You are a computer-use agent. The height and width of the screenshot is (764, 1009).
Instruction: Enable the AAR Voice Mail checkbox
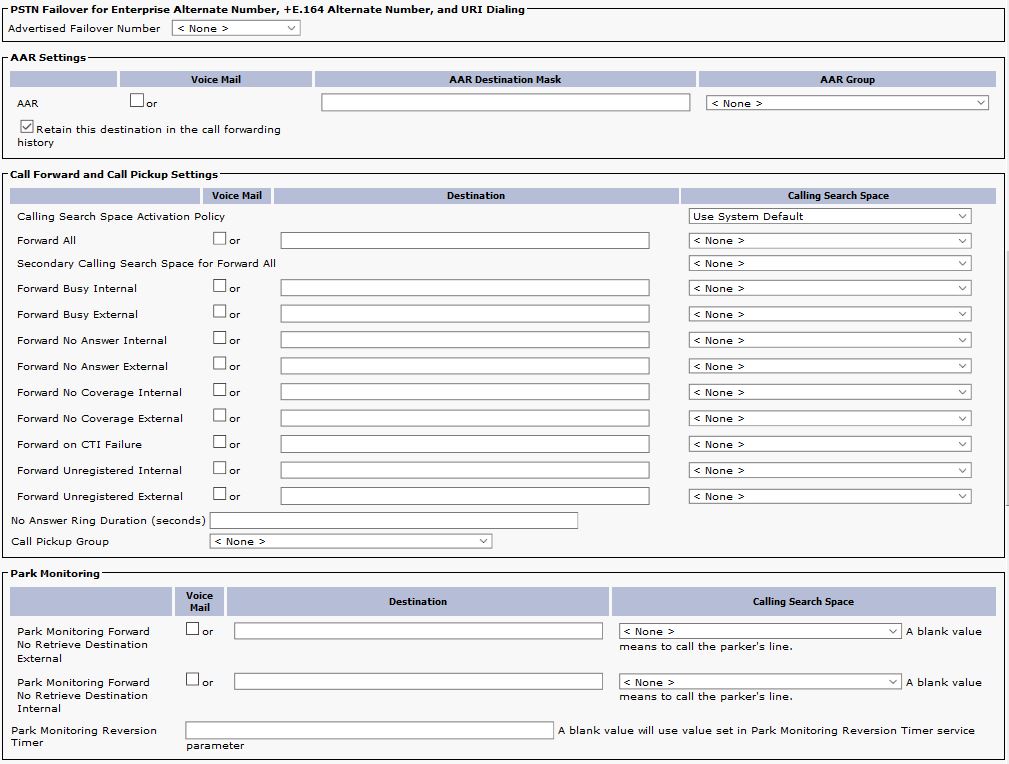137,101
